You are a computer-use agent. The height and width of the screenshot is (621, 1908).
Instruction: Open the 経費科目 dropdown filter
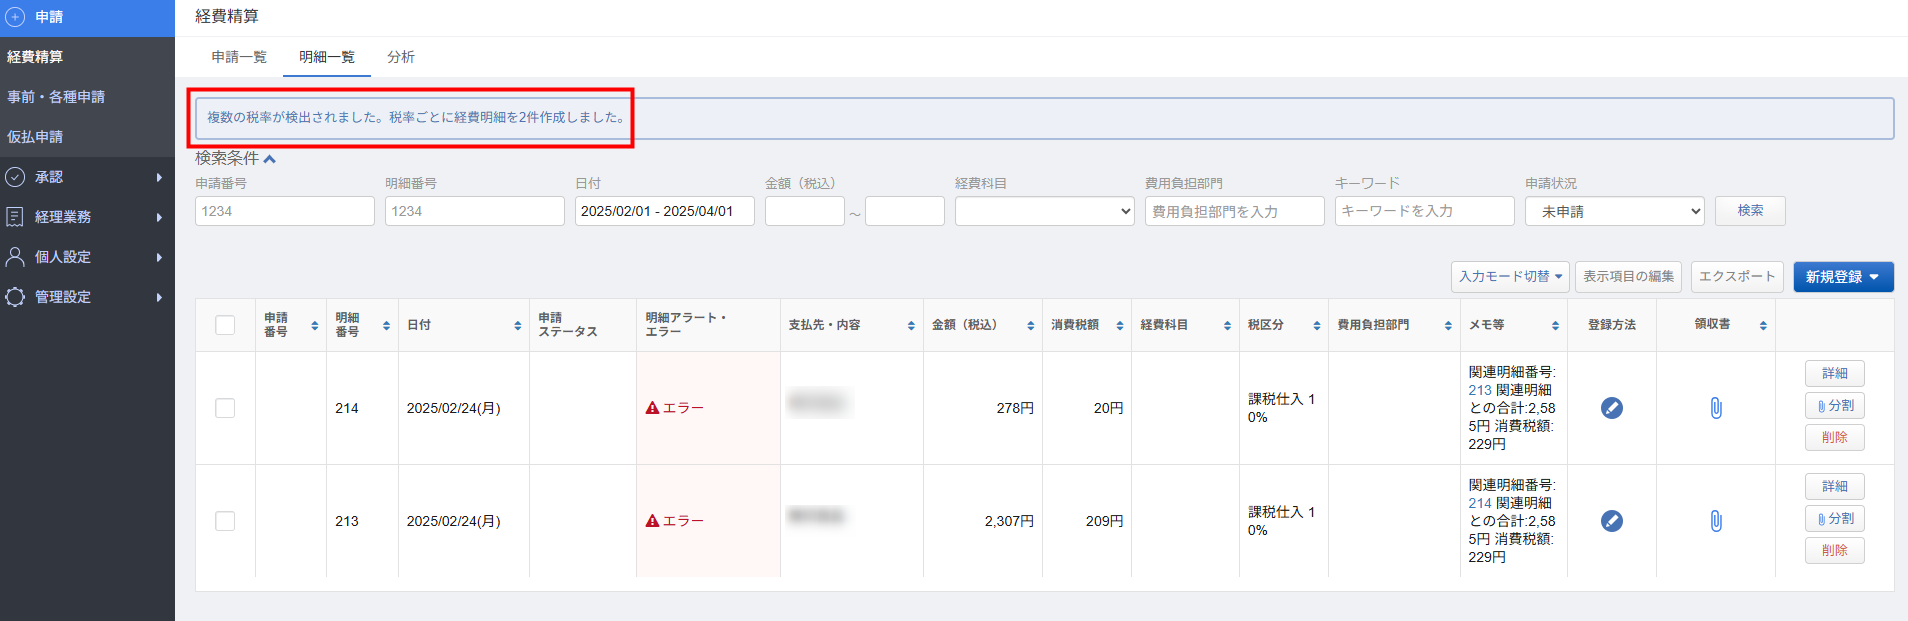click(1044, 211)
